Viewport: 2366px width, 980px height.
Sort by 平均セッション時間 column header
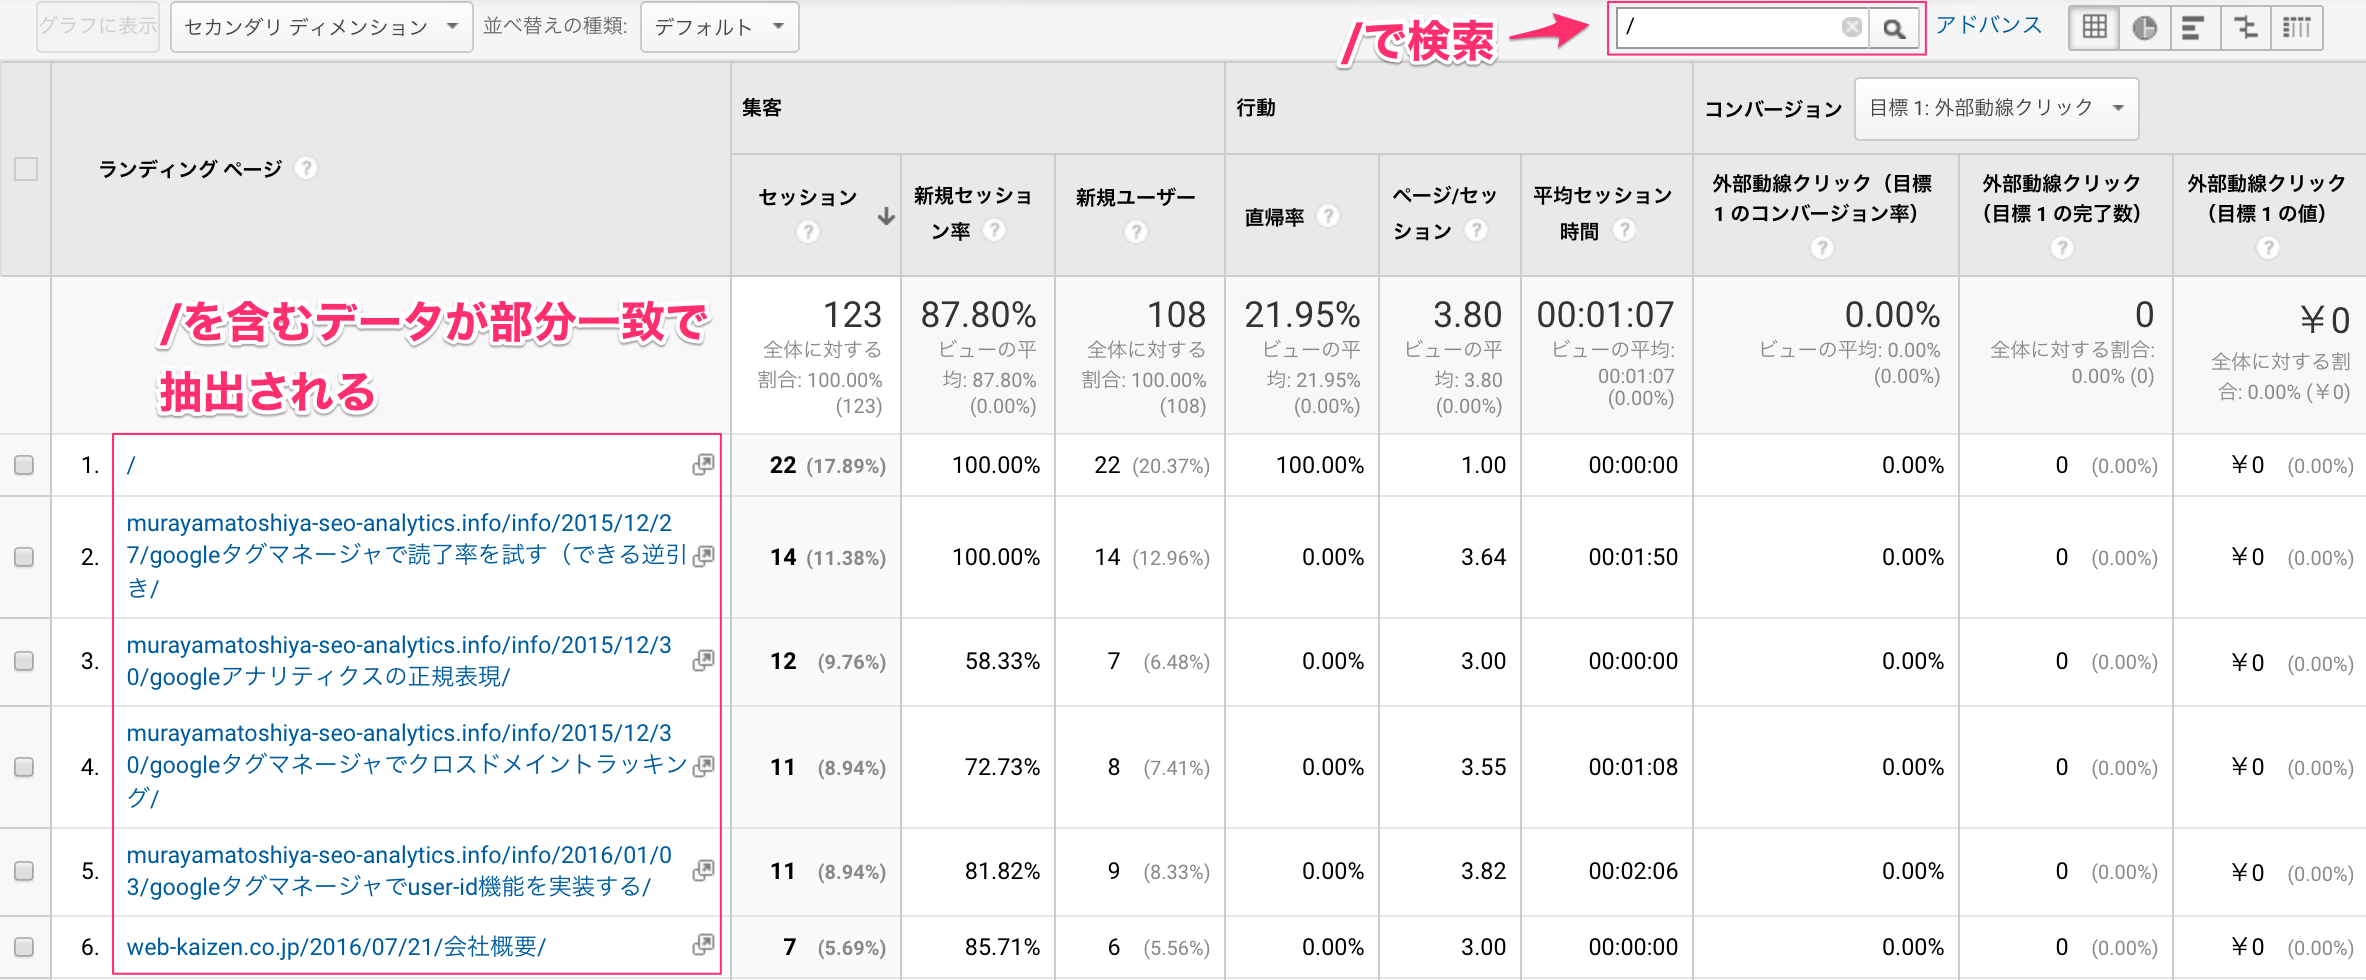coord(1602,213)
